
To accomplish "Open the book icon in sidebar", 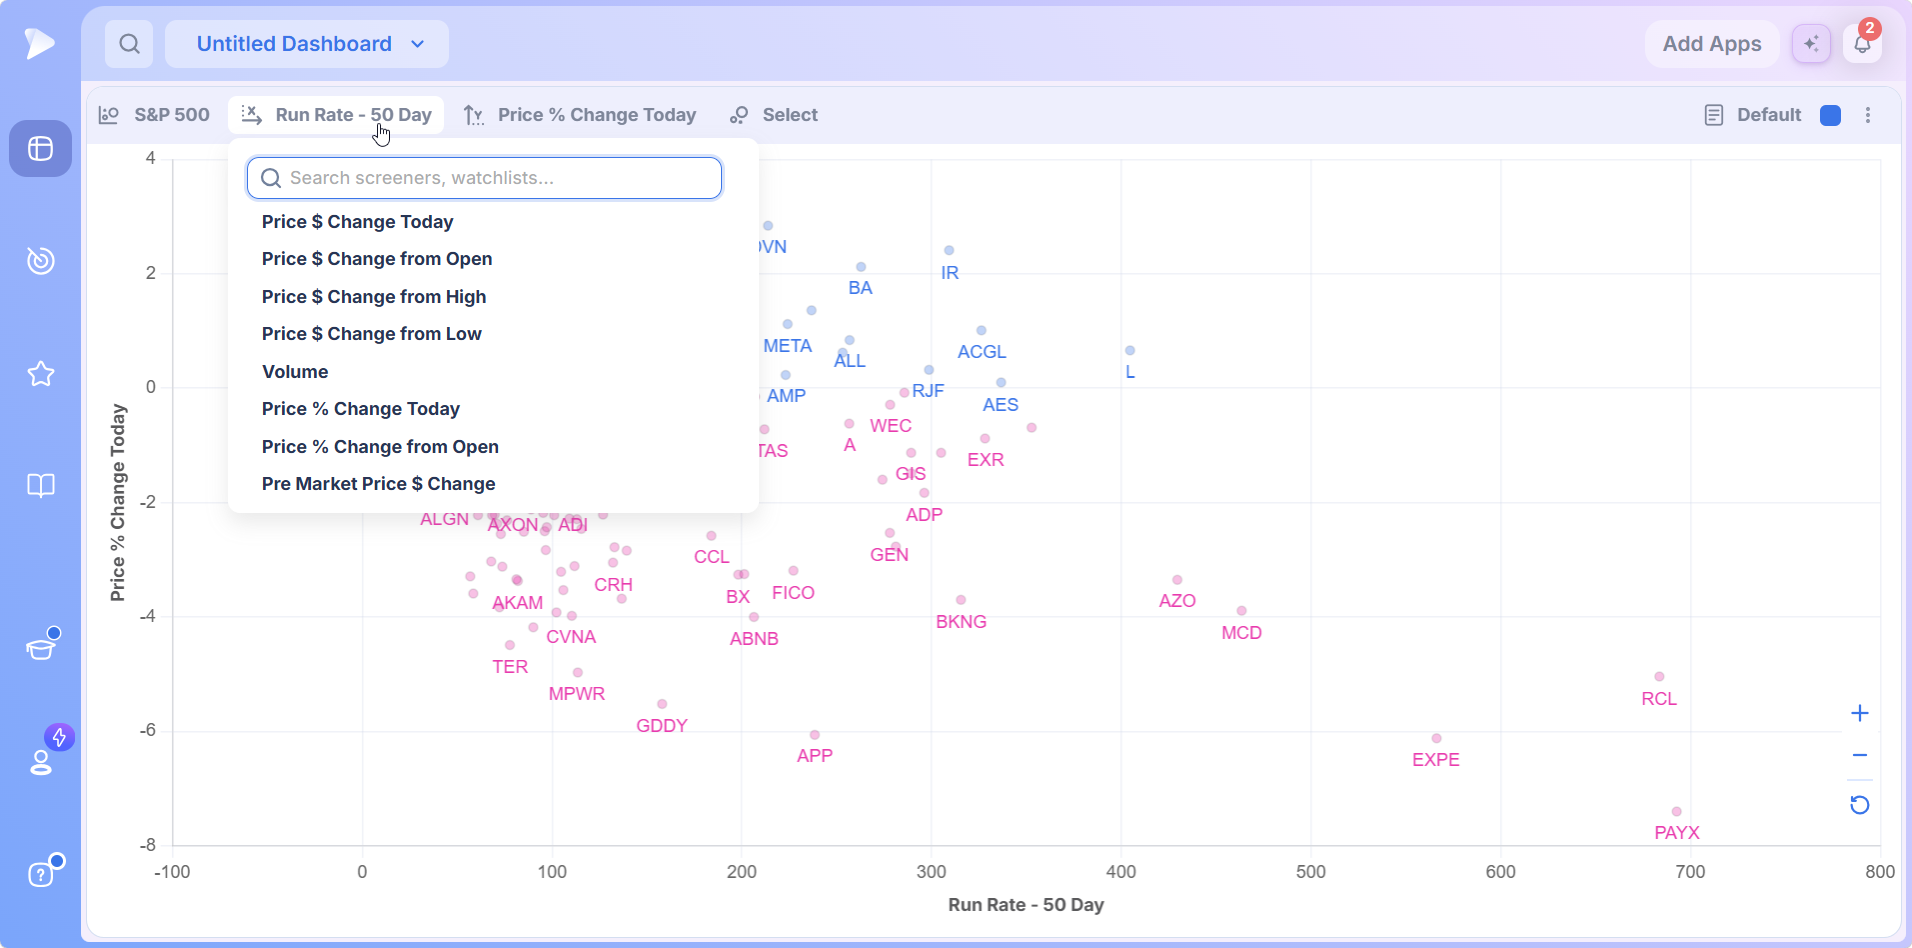I will click(x=40, y=486).
